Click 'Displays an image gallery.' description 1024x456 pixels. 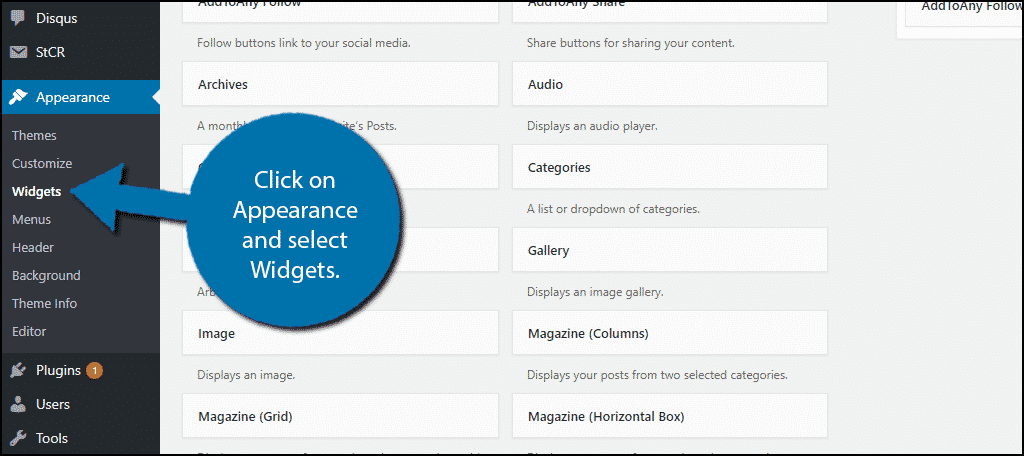tap(595, 293)
